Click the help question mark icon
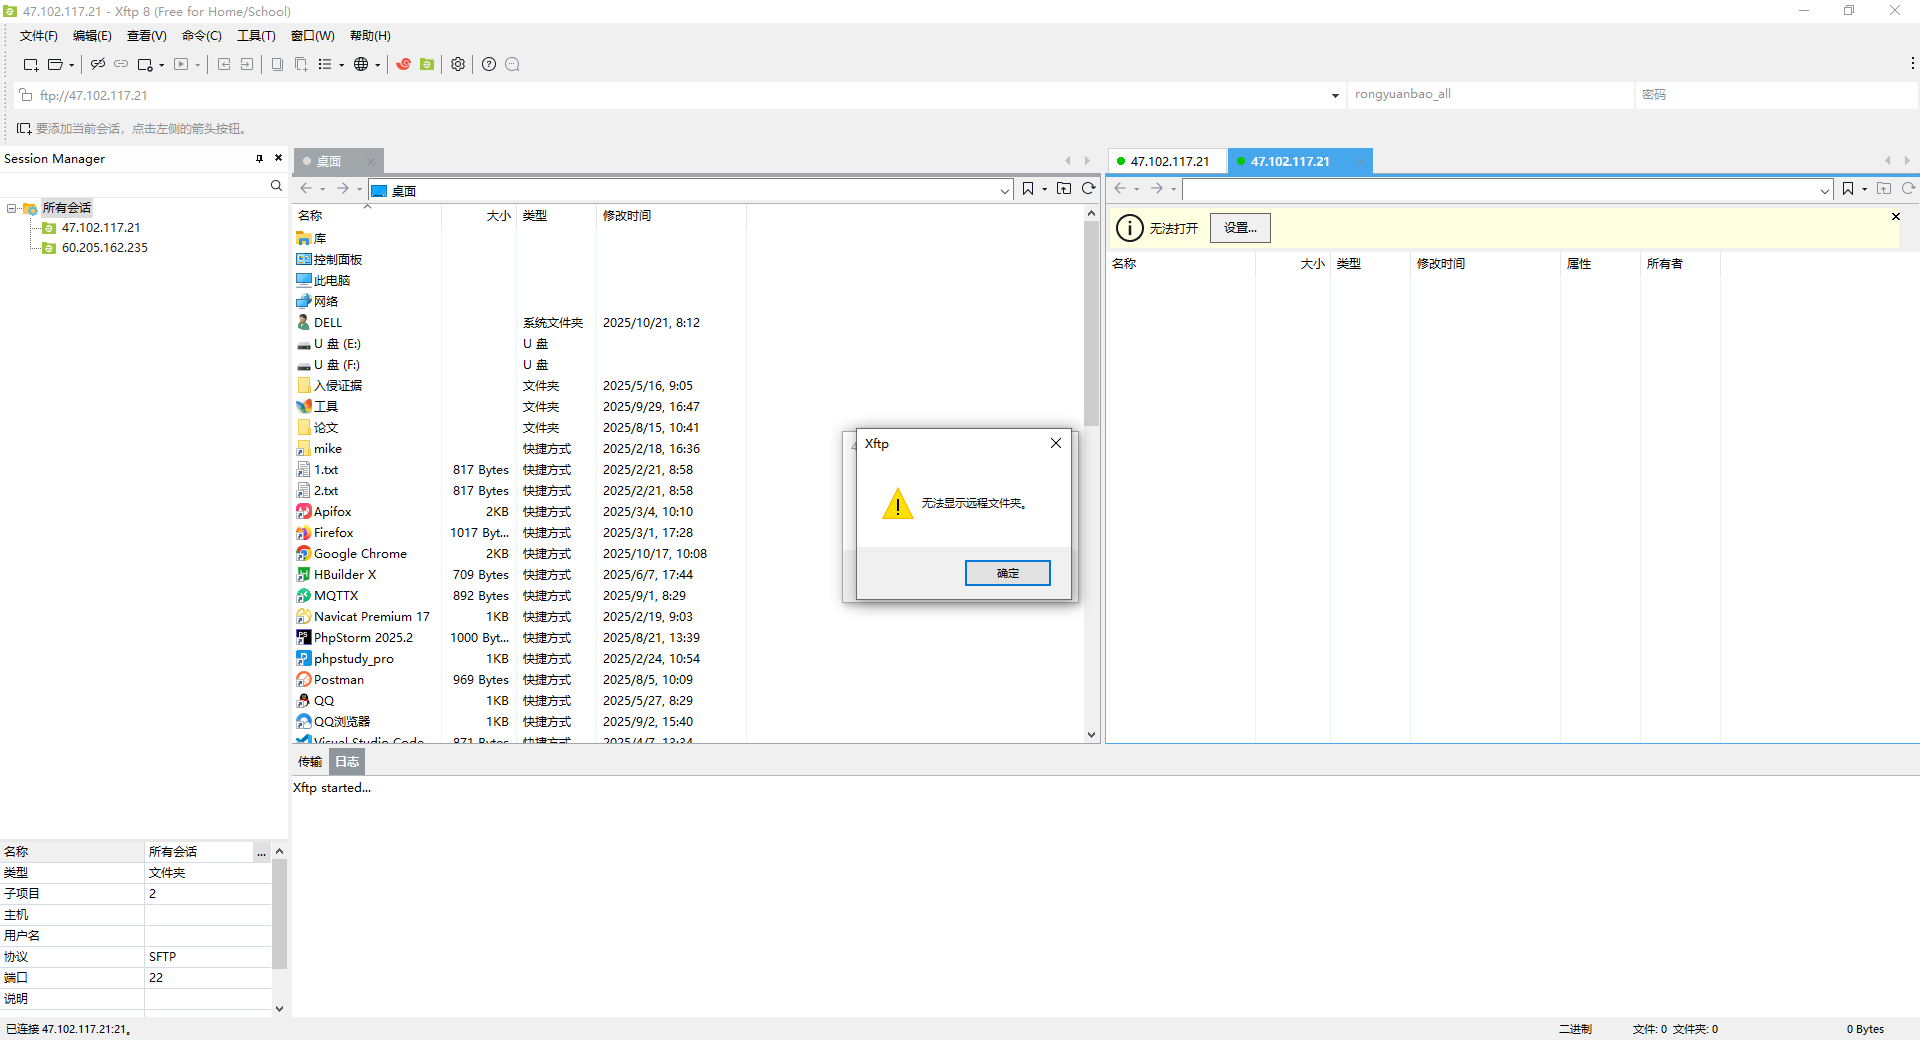 489,64
